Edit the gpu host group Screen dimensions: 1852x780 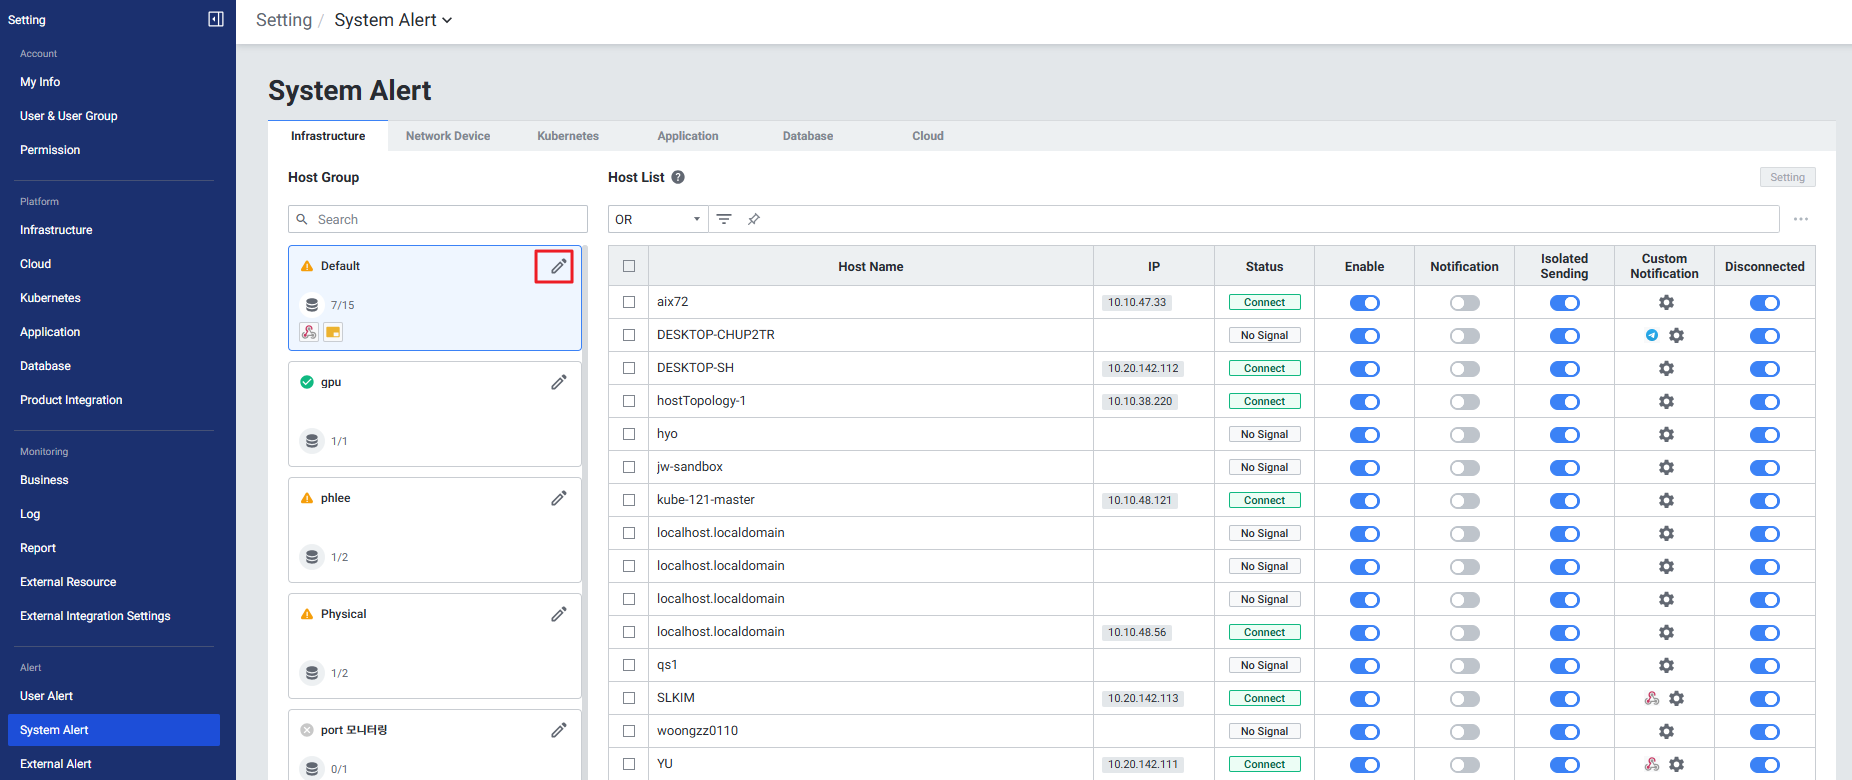pos(558,382)
